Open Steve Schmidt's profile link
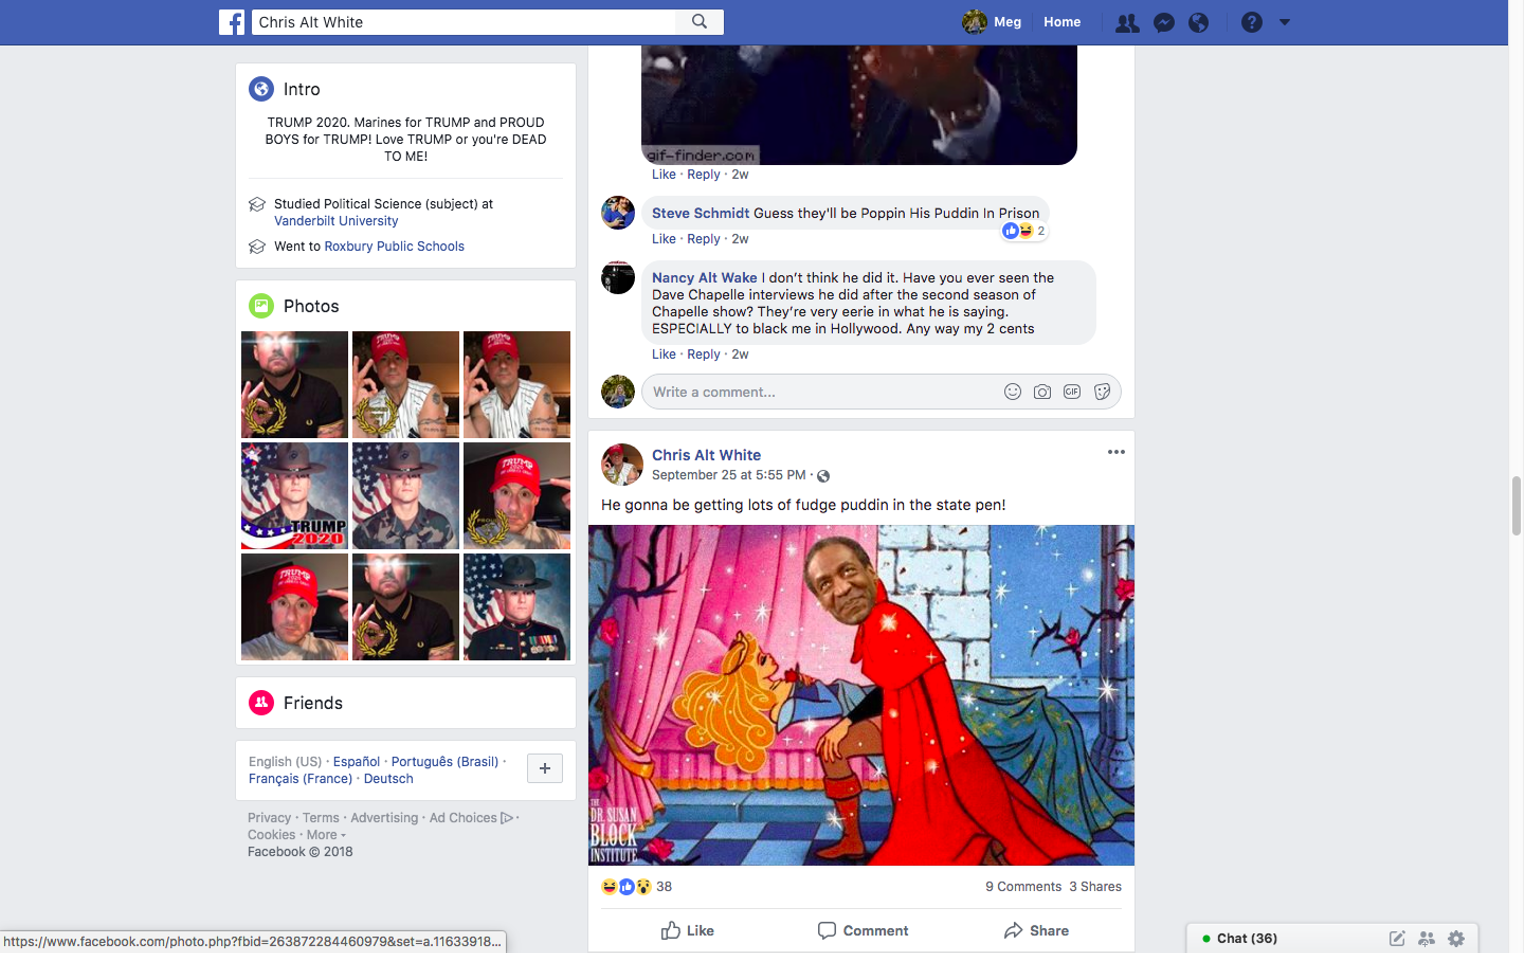Screen dimensions: 1524x953 pyautogui.click(x=700, y=213)
